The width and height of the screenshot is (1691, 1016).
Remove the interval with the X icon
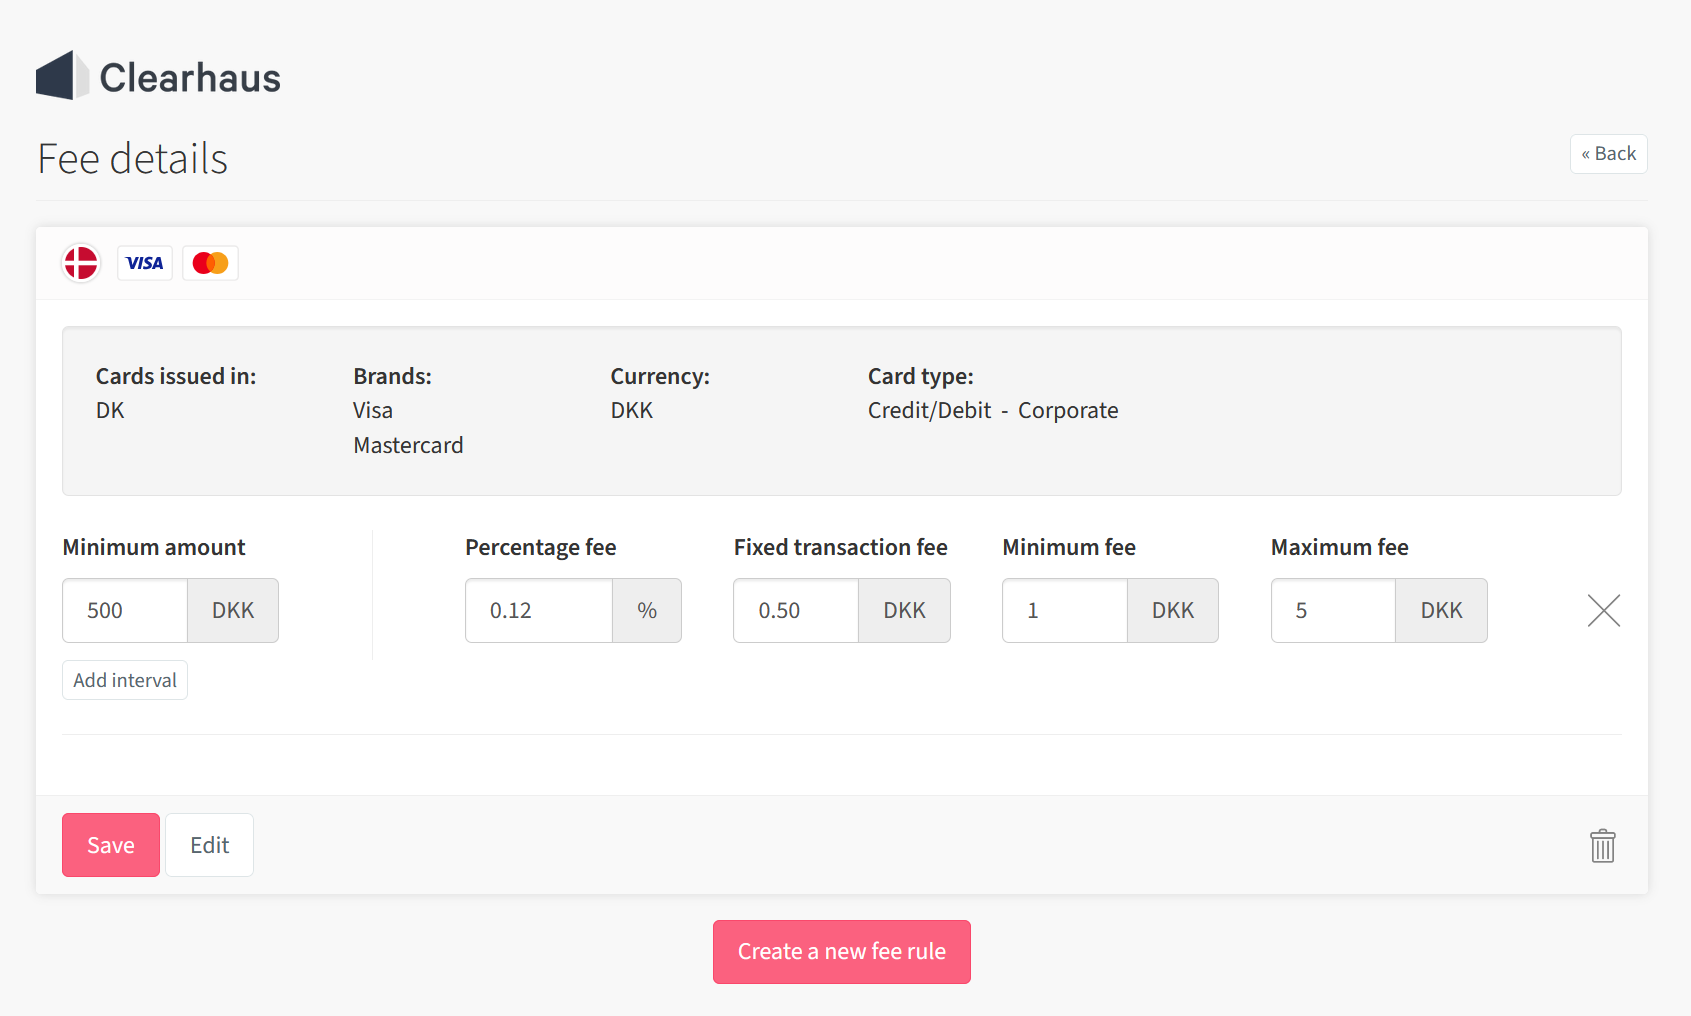tap(1603, 610)
